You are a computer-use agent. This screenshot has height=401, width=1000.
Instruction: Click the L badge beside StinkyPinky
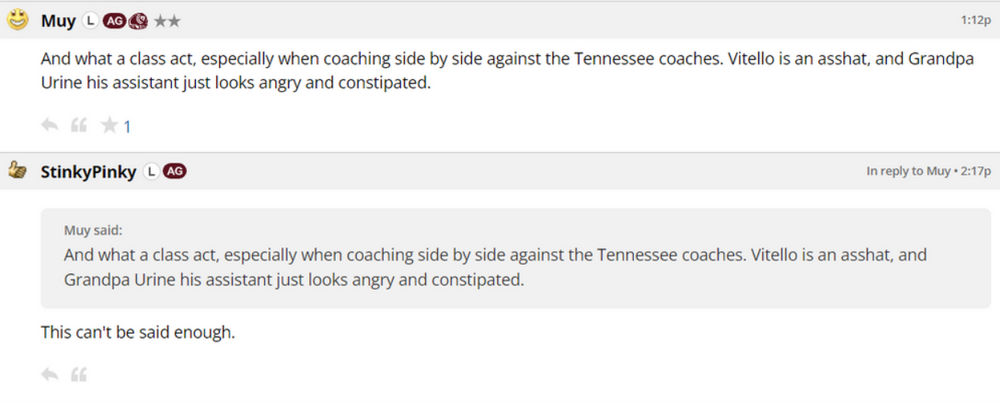[151, 172]
